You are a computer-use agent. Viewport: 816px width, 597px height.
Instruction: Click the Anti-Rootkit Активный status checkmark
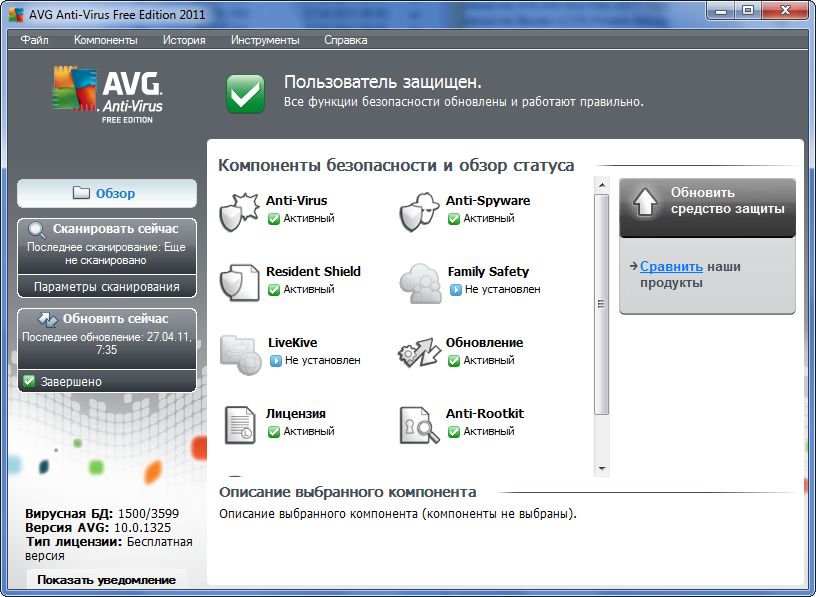454,431
